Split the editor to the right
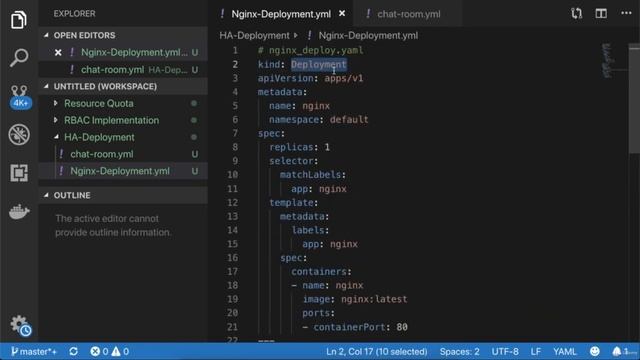Screen dimensions: 640x360 601,13
